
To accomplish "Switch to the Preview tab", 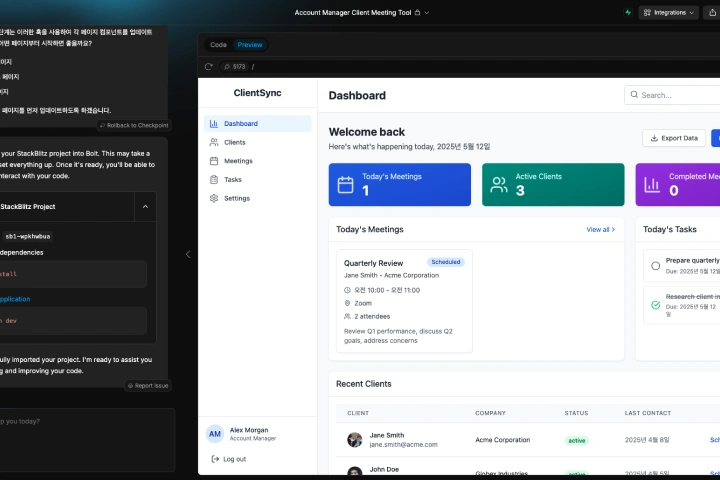I will click(250, 45).
